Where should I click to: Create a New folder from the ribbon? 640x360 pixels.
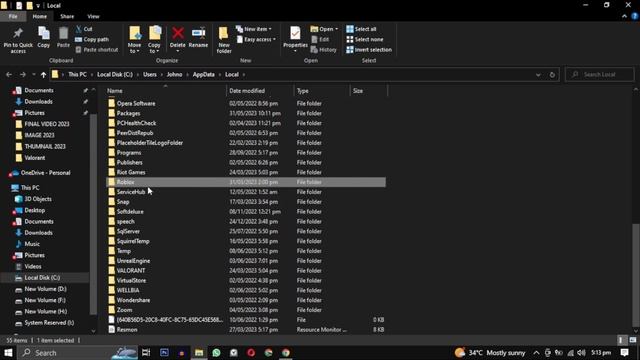pyautogui.click(x=224, y=40)
